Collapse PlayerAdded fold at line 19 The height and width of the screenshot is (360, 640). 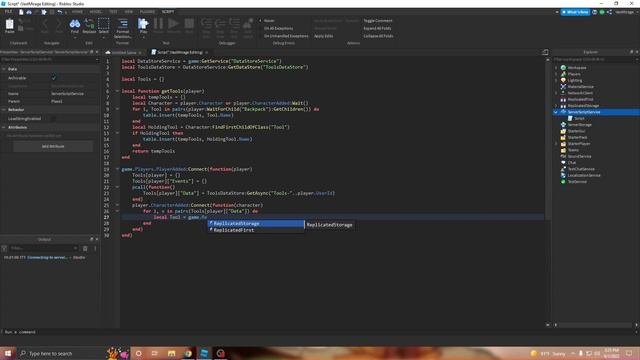117,169
